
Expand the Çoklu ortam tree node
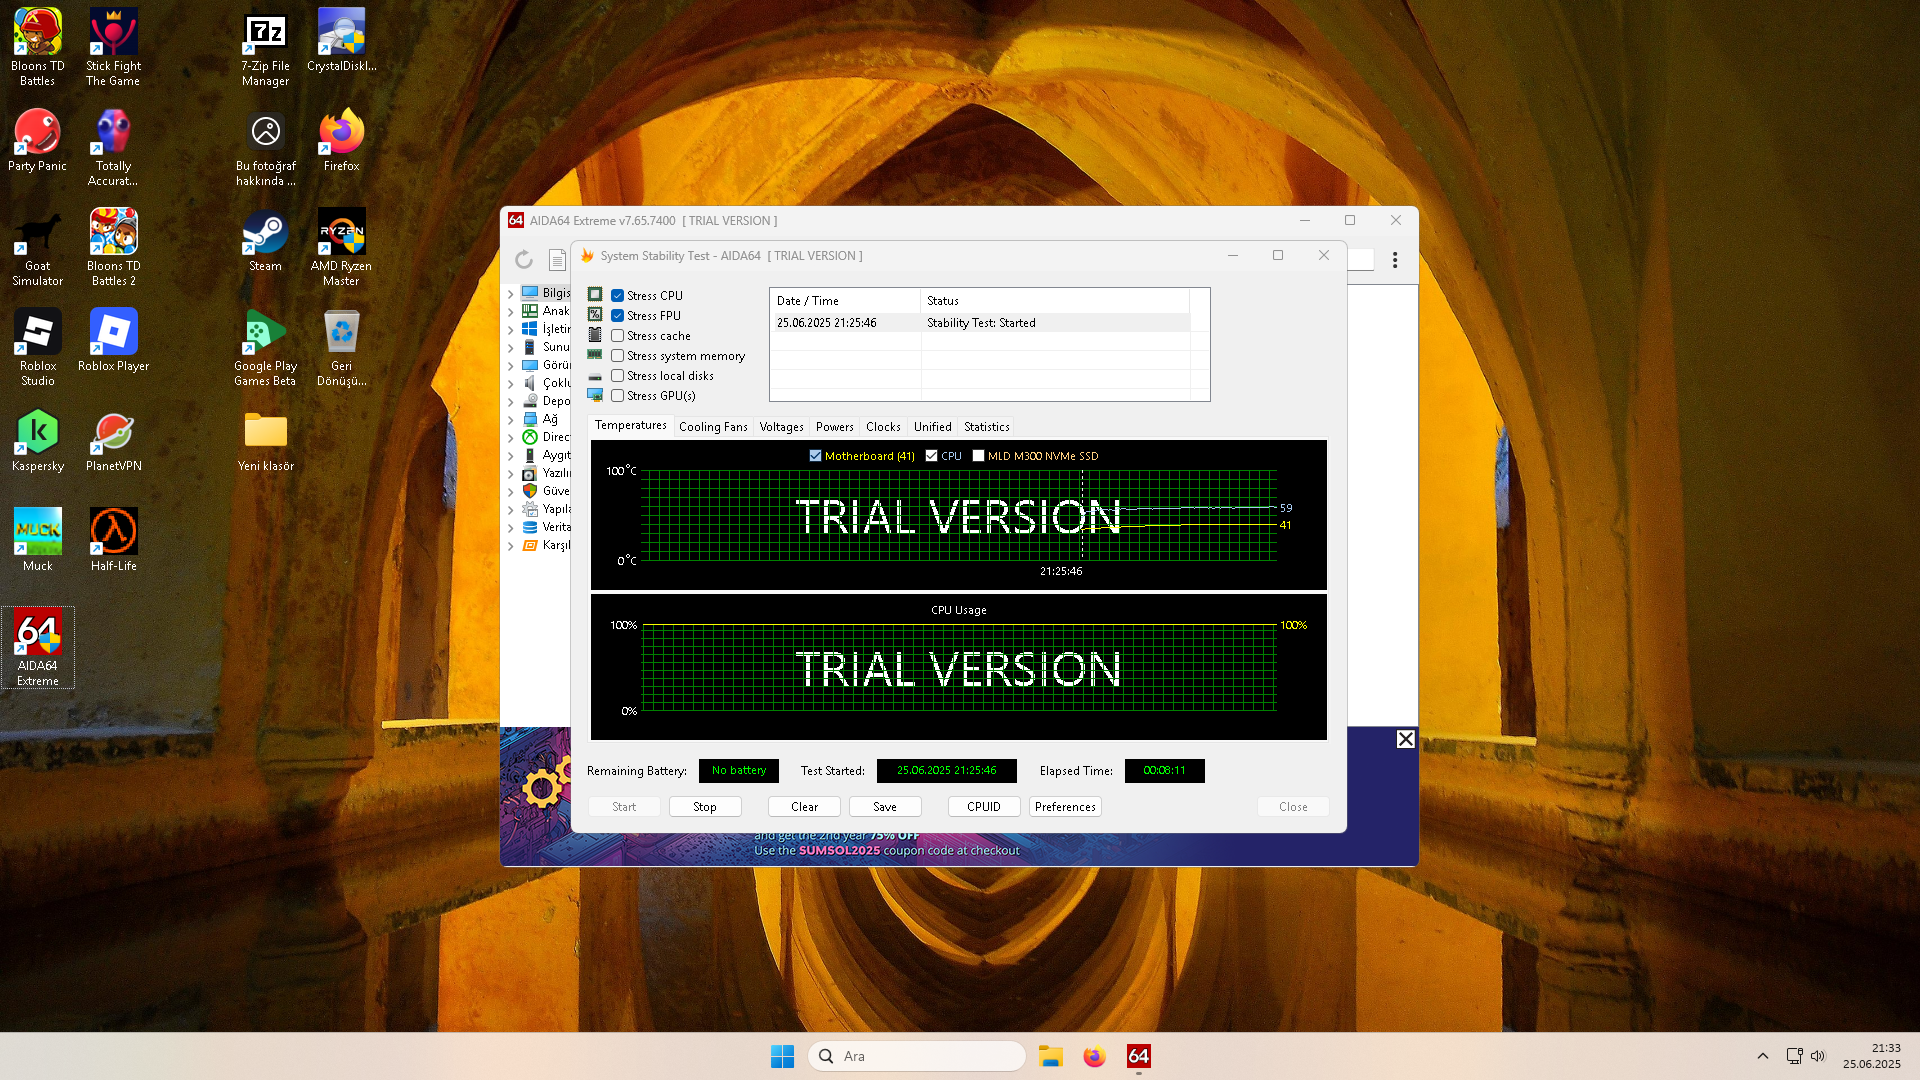[511, 384]
